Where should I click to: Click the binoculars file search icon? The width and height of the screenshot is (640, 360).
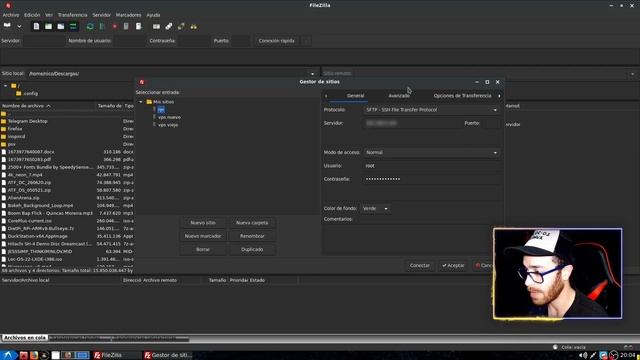click(193, 27)
